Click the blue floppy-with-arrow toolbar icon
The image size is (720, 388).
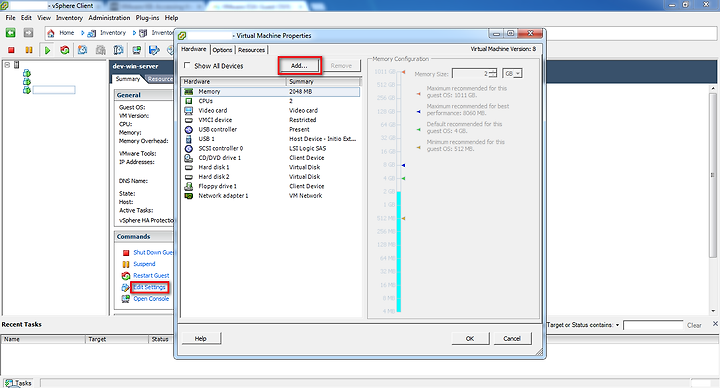coord(154,50)
